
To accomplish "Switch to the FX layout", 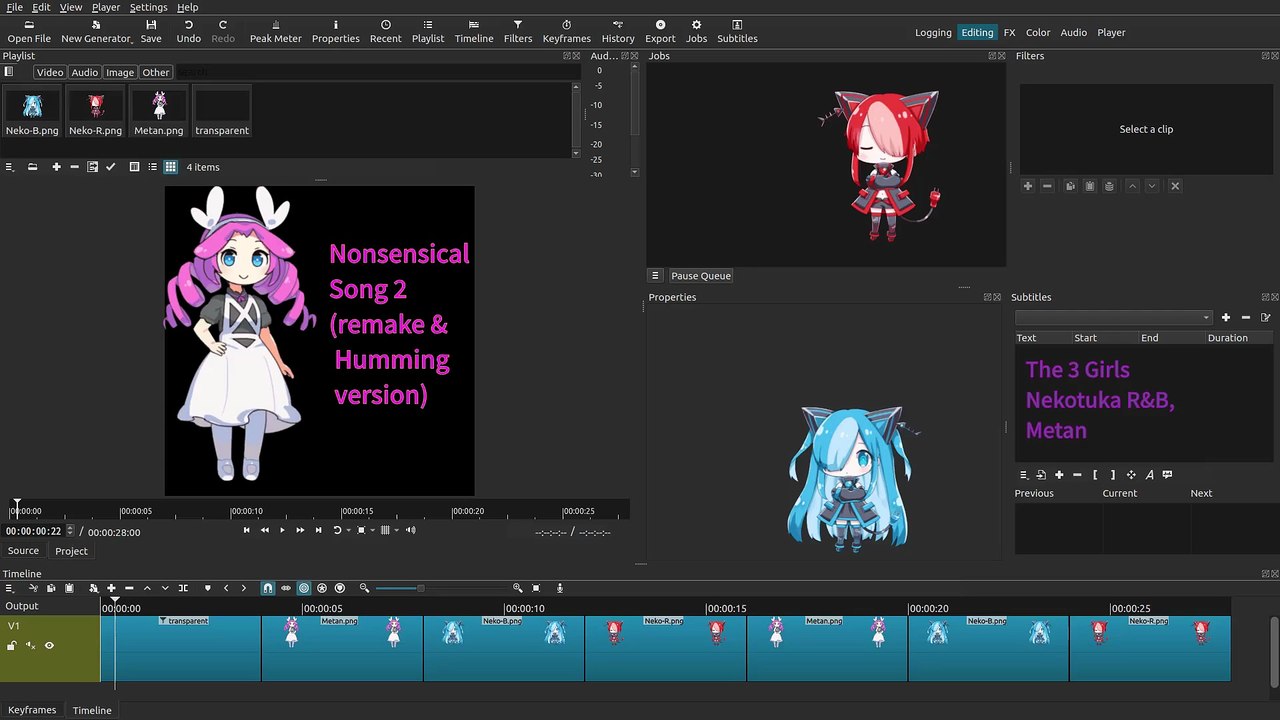I will (x=1010, y=32).
